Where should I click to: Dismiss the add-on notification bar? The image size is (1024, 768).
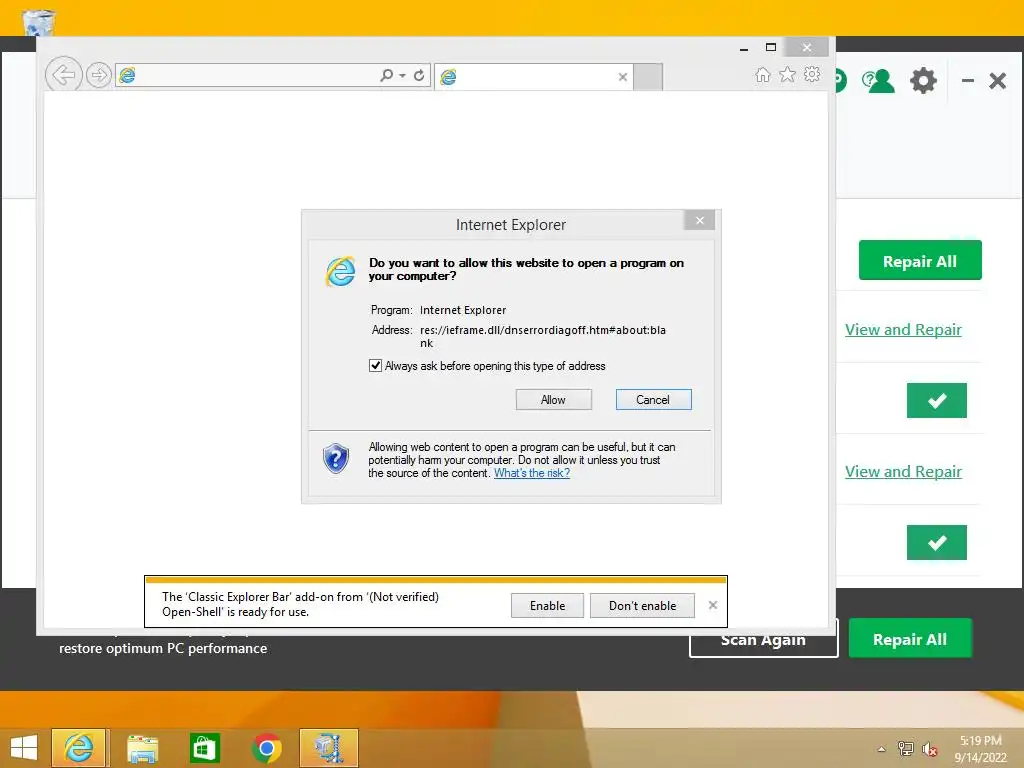pos(712,605)
